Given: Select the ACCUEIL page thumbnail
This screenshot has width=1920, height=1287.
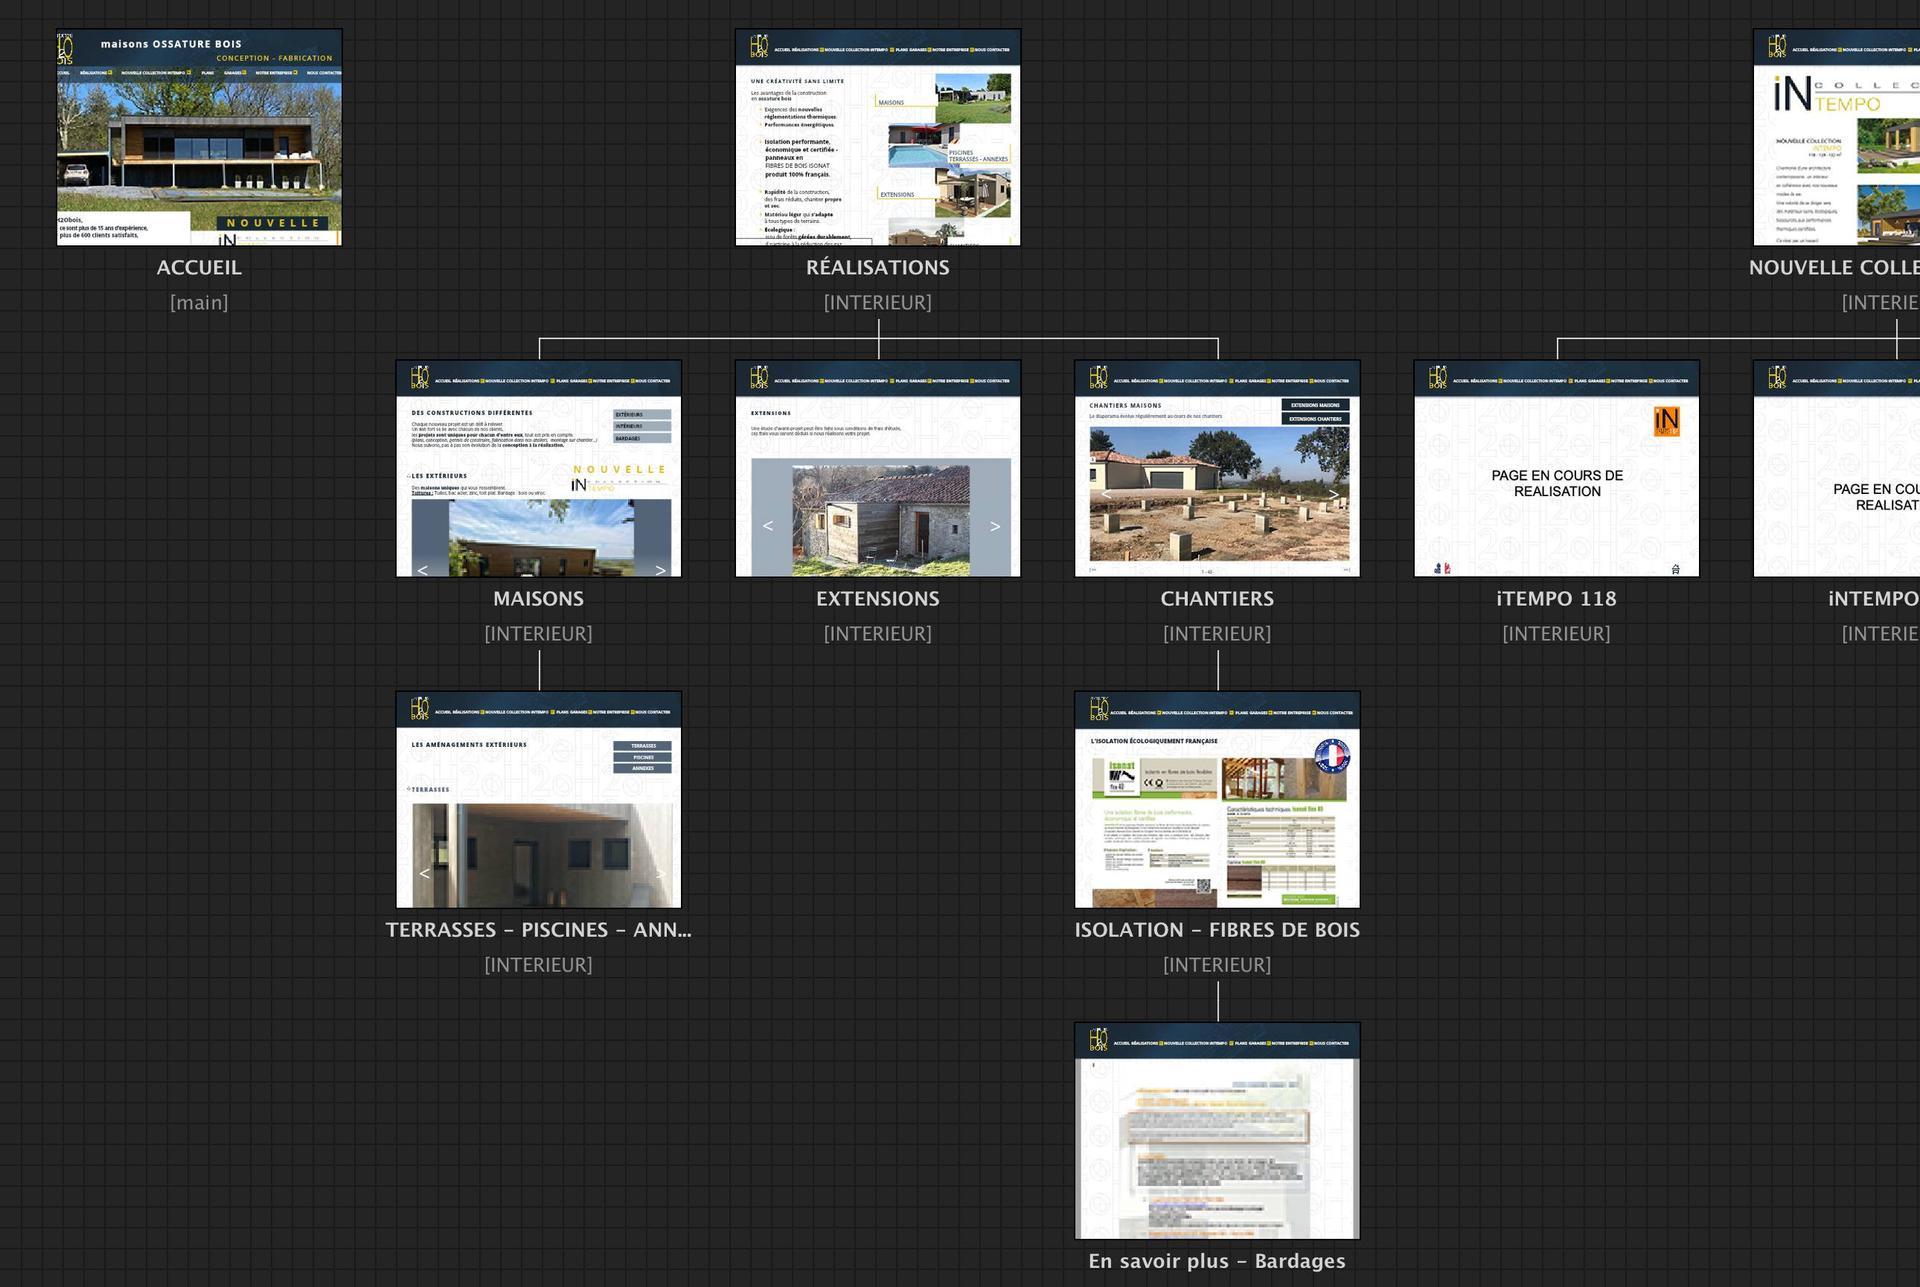Looking at the screenshot, I should click(199, 137).
